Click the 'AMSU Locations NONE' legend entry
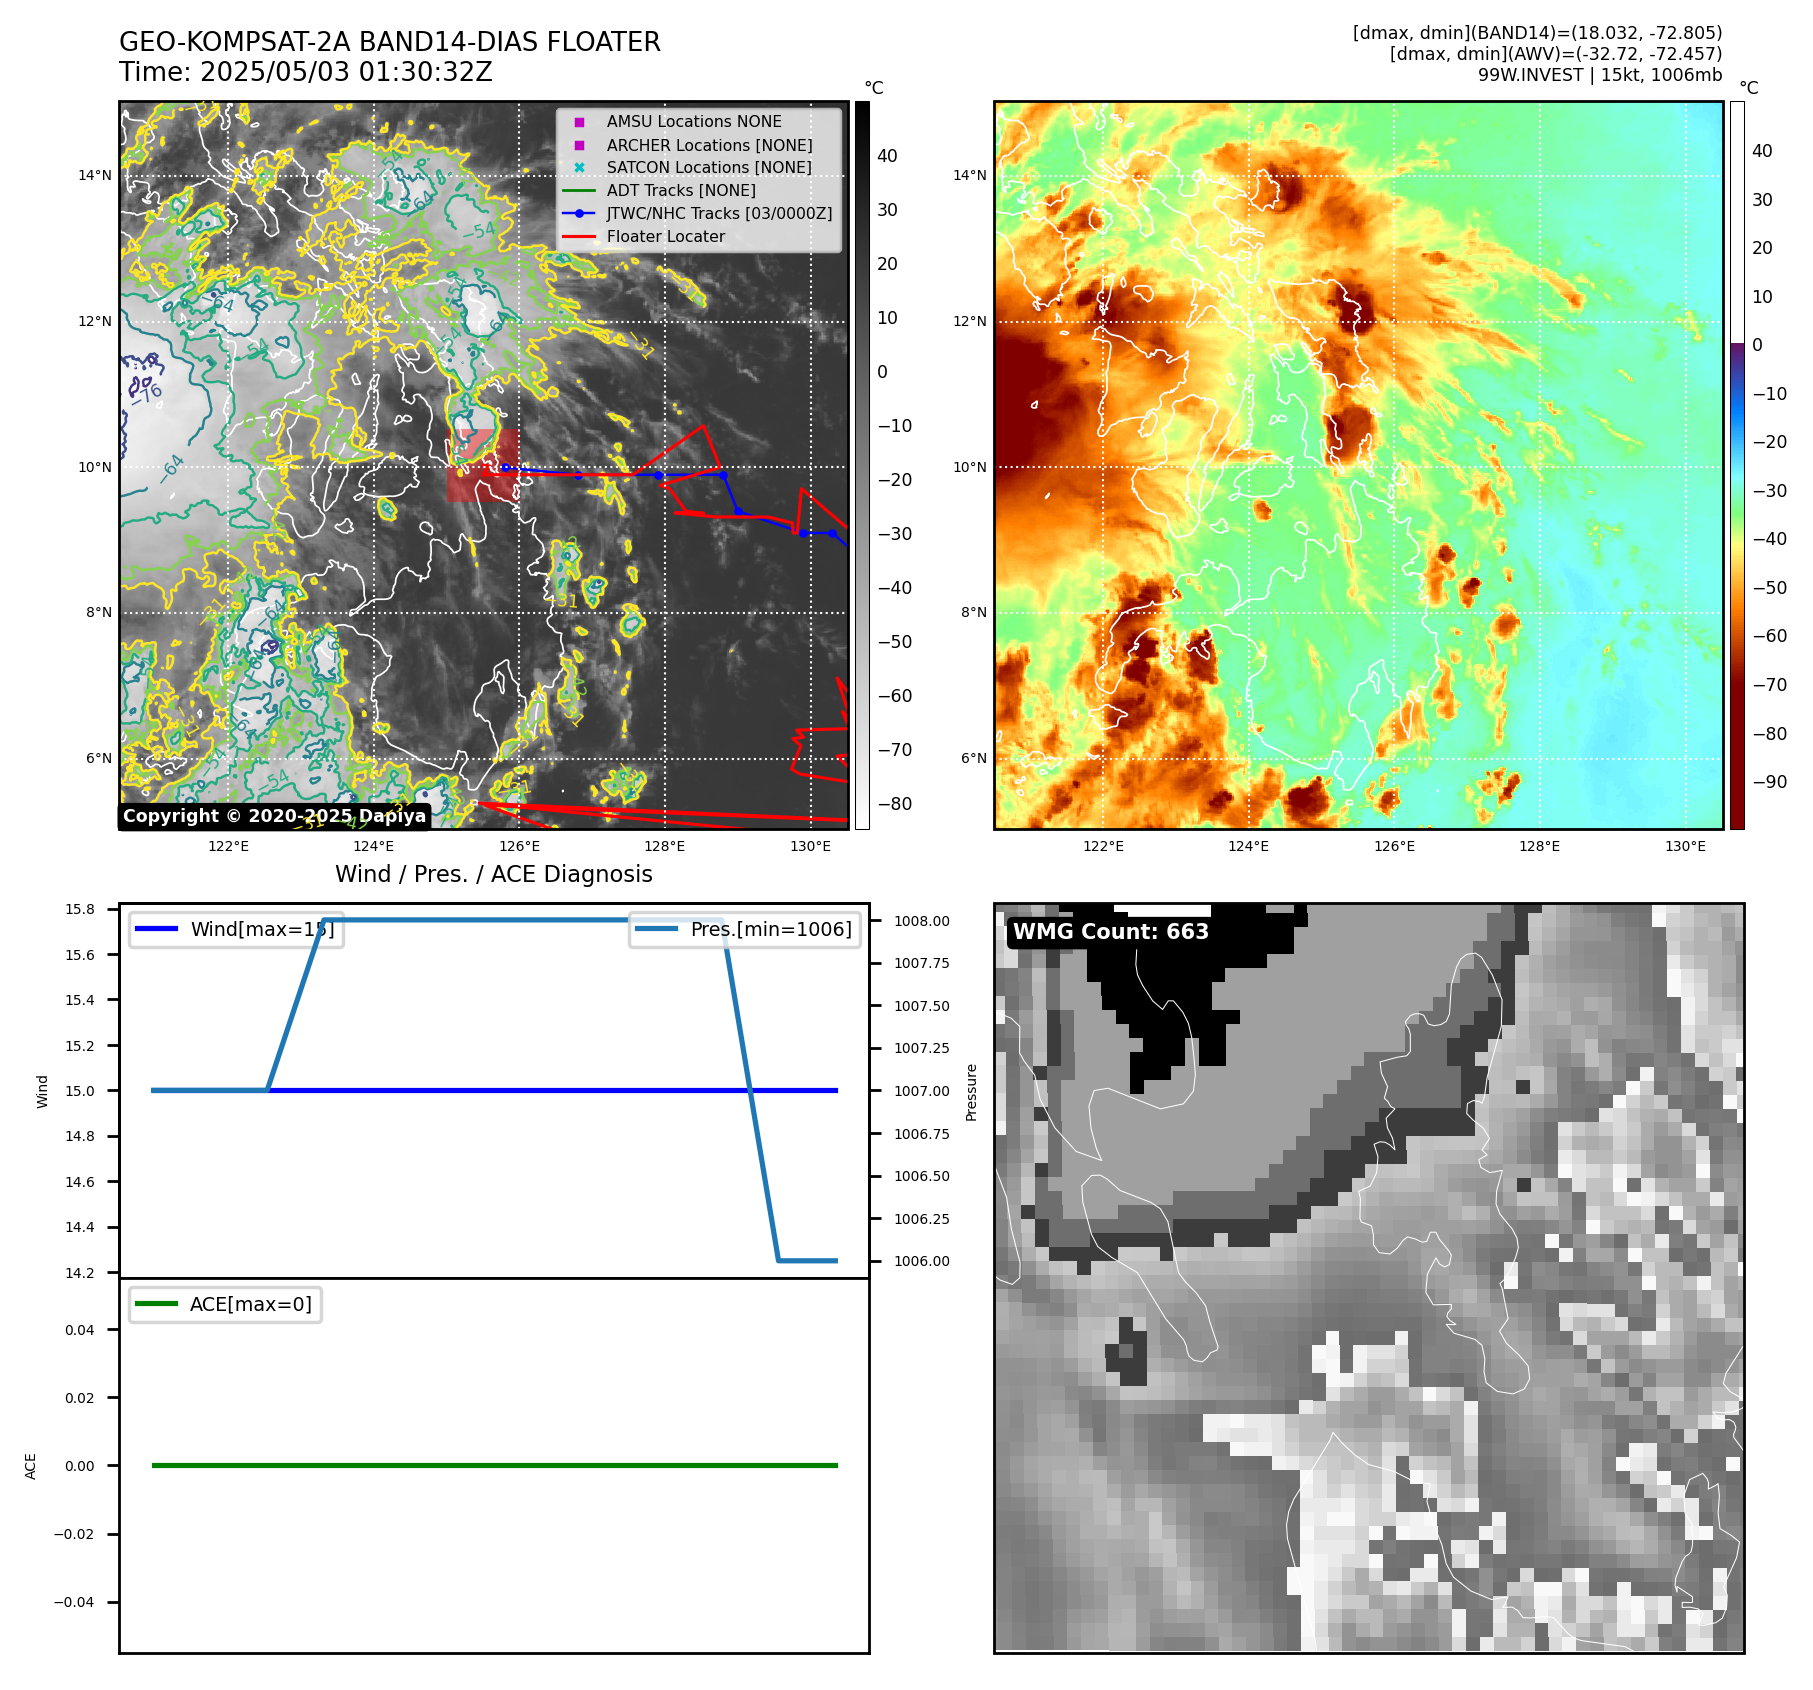Screen dimensions: 1813x1690 click(x=694, y=121)
